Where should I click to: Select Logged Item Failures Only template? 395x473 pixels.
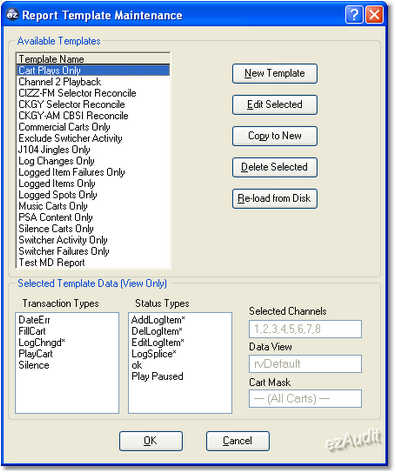coord(93,172)
